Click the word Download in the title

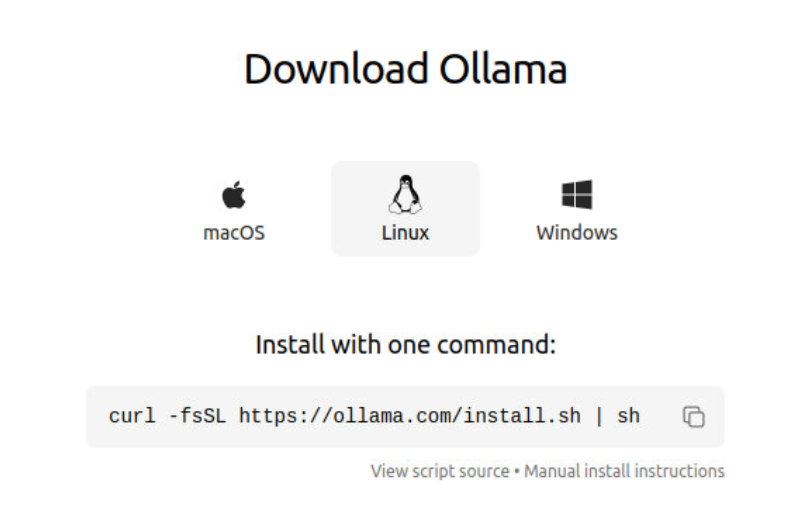pyautogui.click(x=336, y=69)
